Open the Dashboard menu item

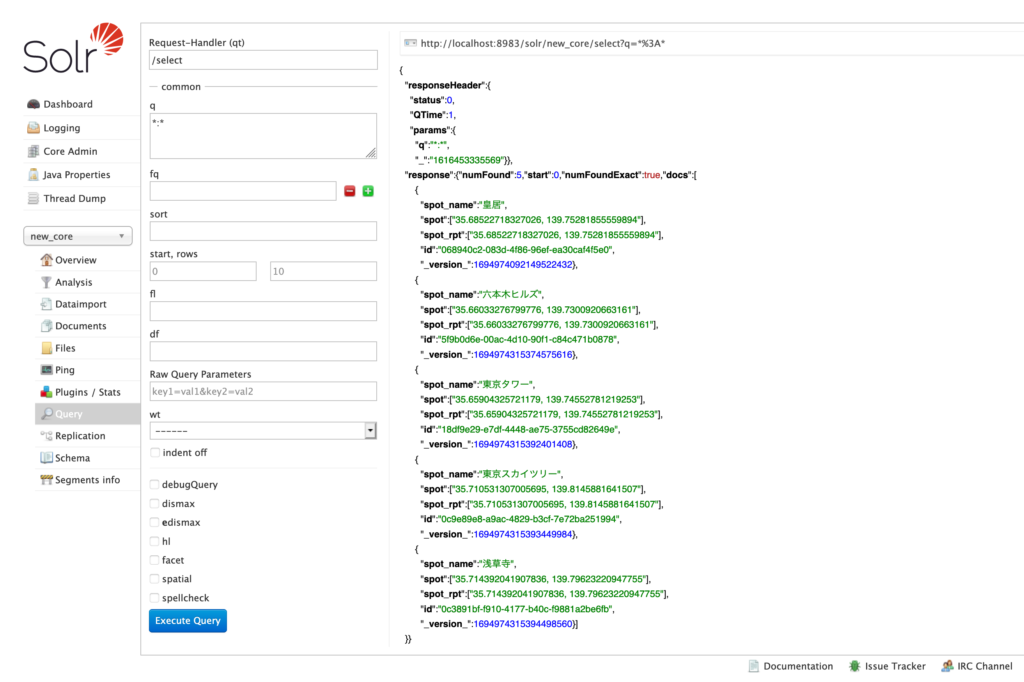pyautogui.click(x=68, y=105)
